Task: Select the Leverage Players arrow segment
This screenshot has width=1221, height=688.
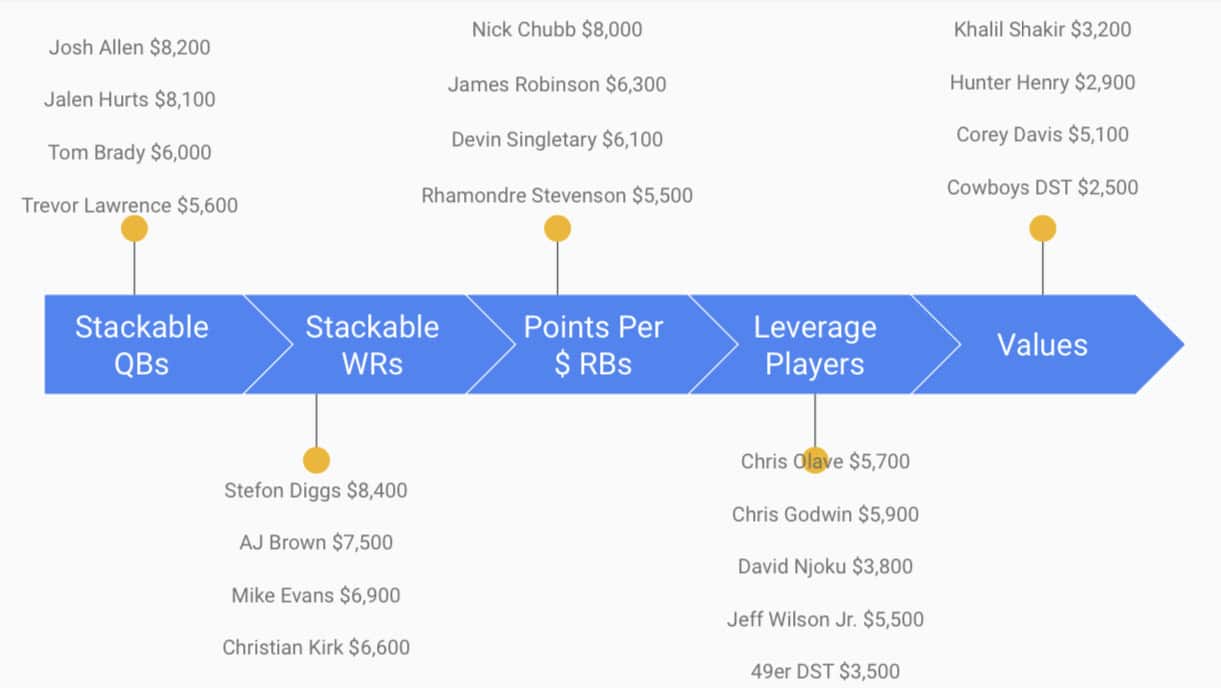Action: [816, 345]
